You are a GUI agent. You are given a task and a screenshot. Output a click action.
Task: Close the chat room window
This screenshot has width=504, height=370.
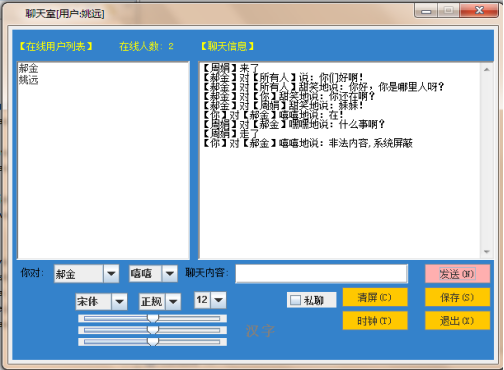[479, 11]
